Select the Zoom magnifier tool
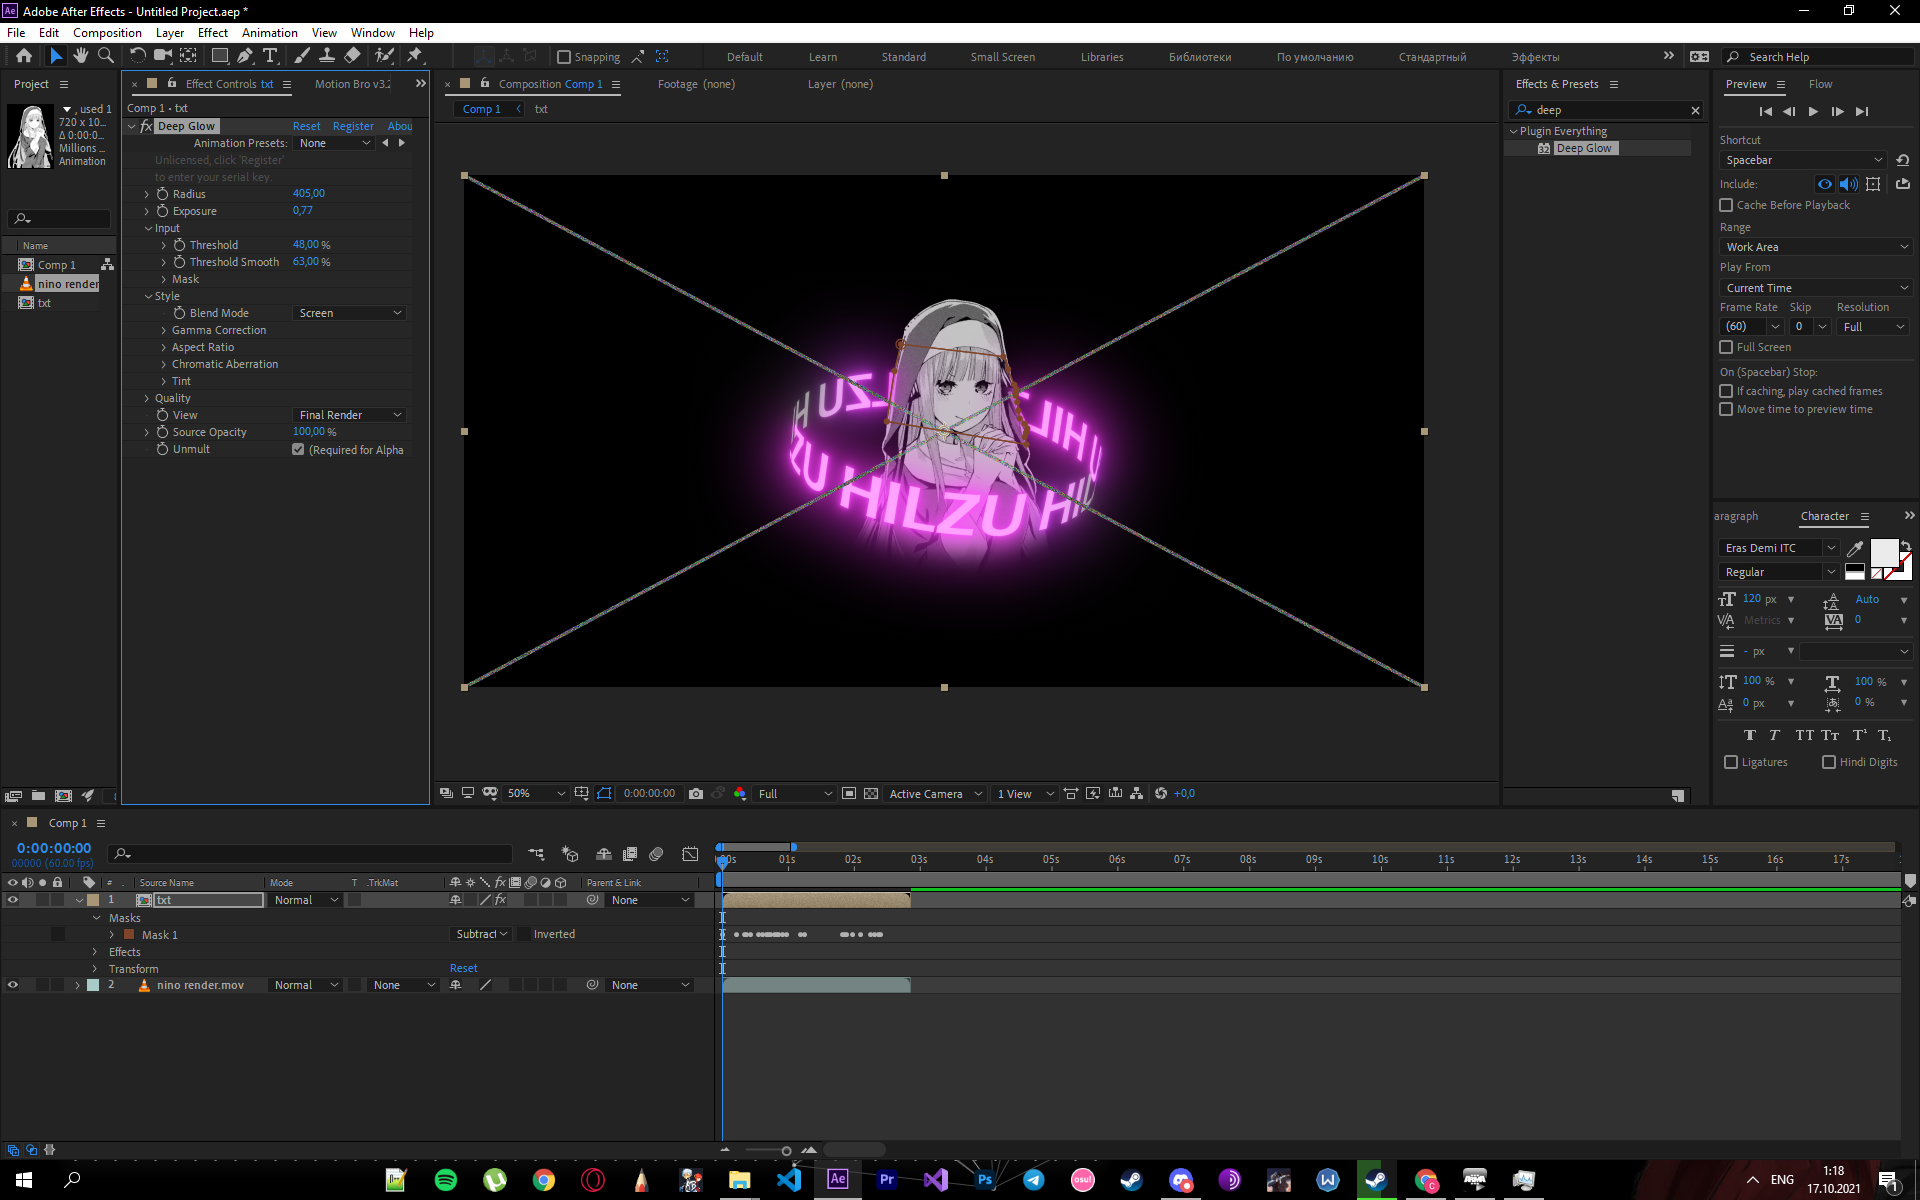The height and width of the screenshot is (1200, 1920). (105, 56)
